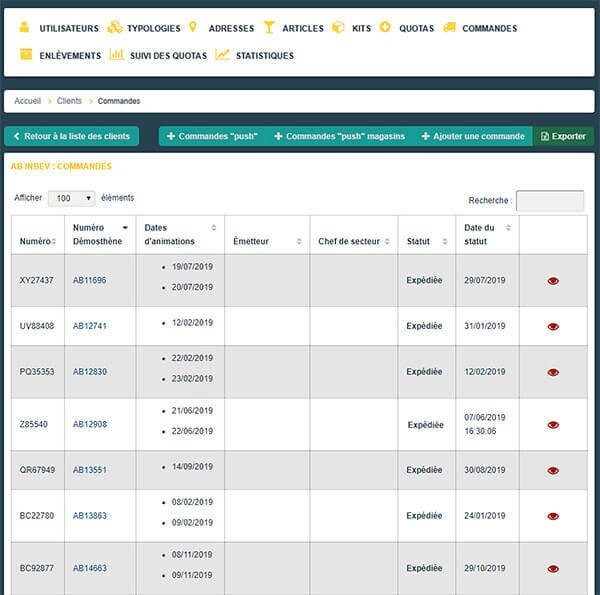
Task: Click the Kits box icon
Action: coord(338,27)
